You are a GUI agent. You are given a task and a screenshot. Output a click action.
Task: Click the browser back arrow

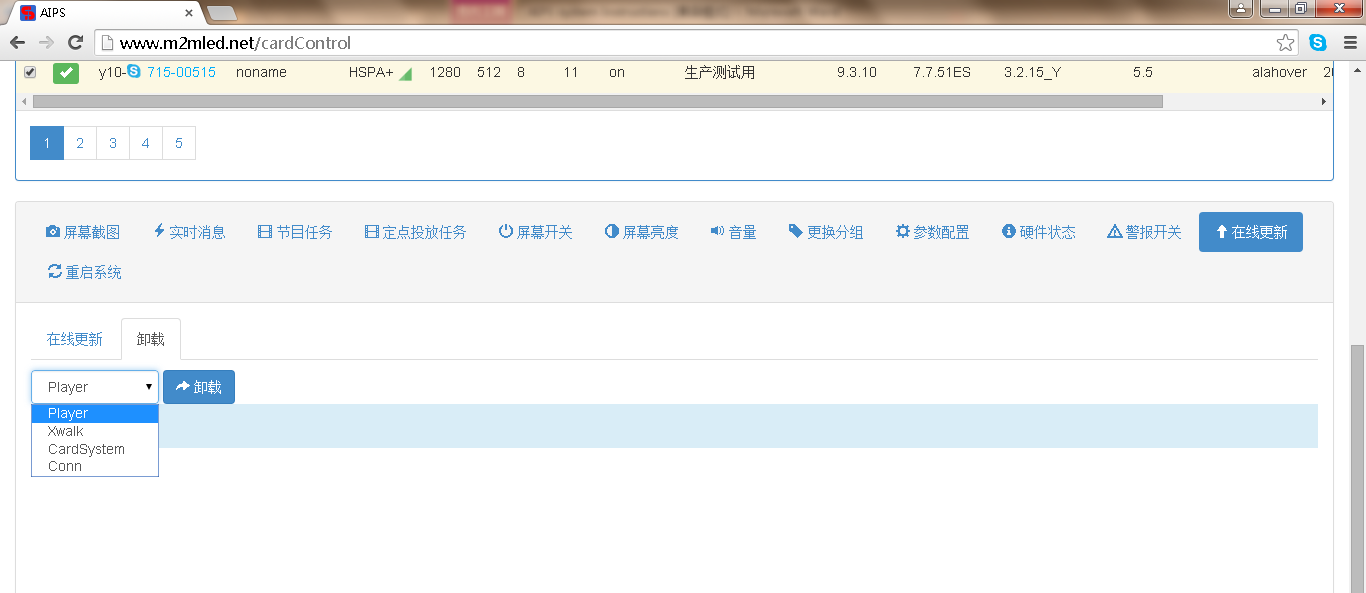pos(17,43)
